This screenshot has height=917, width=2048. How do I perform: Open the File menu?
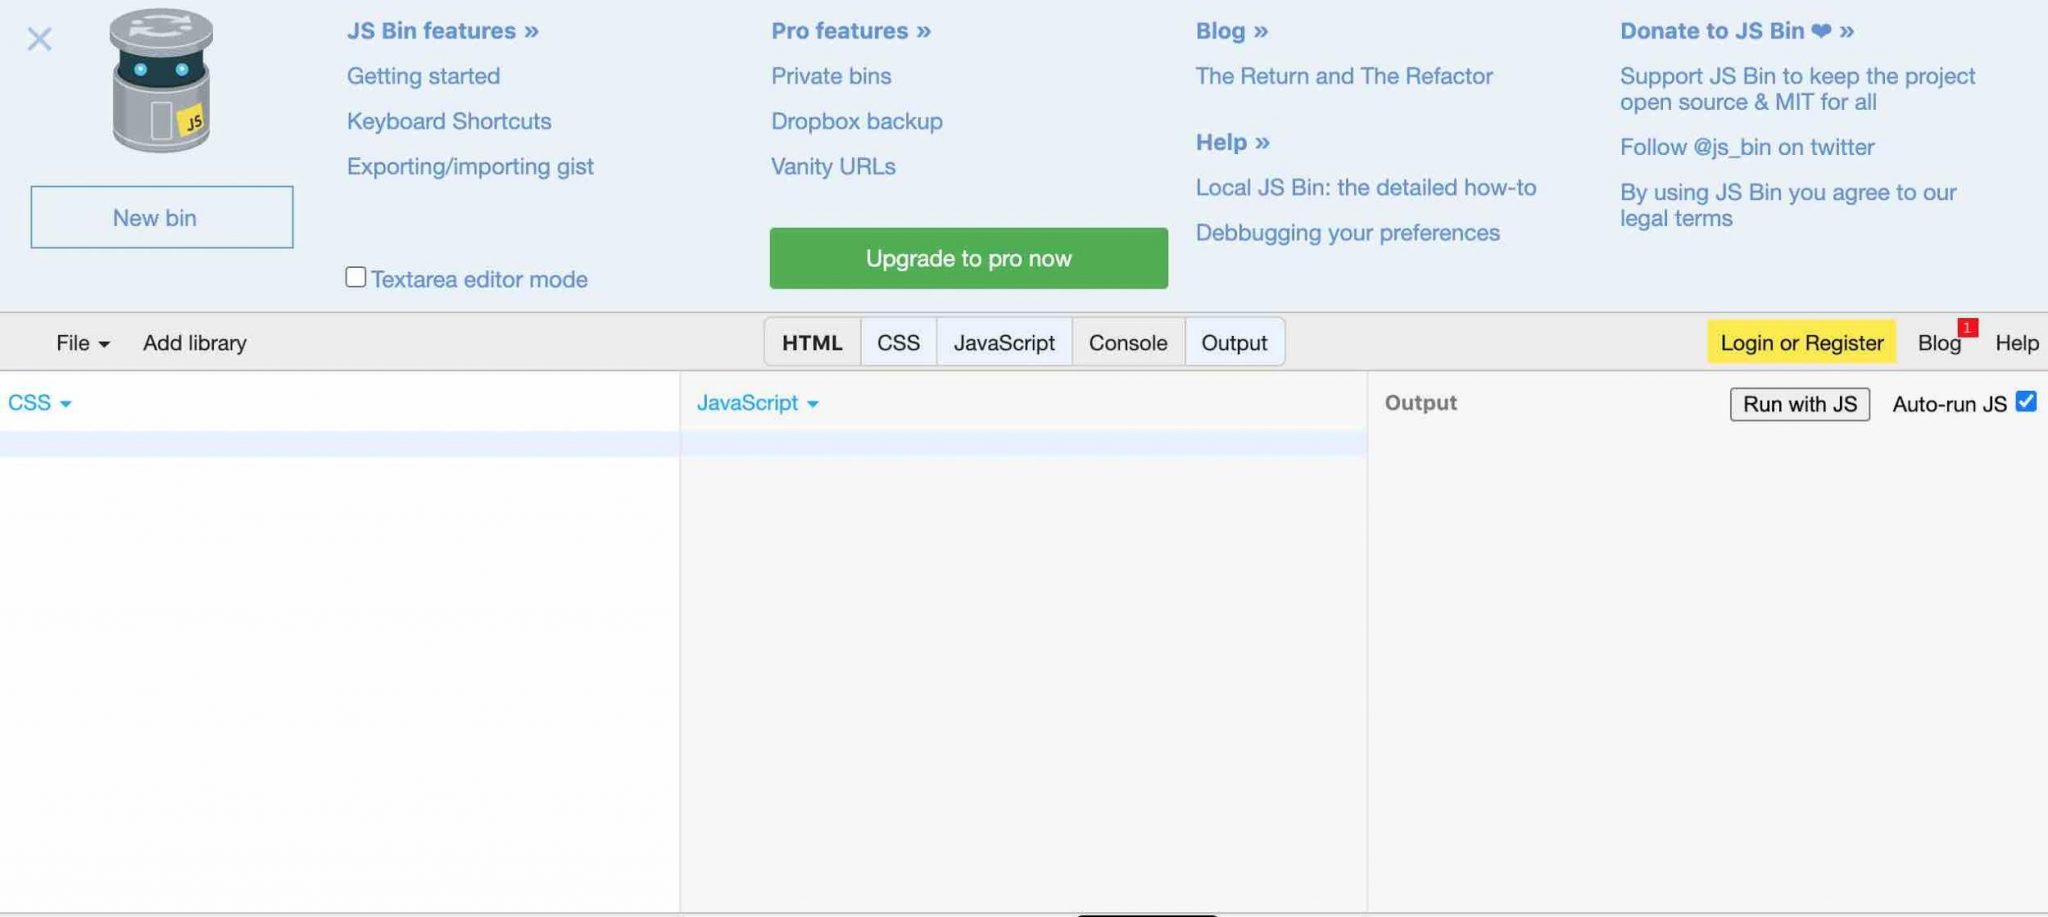(80, 342)
